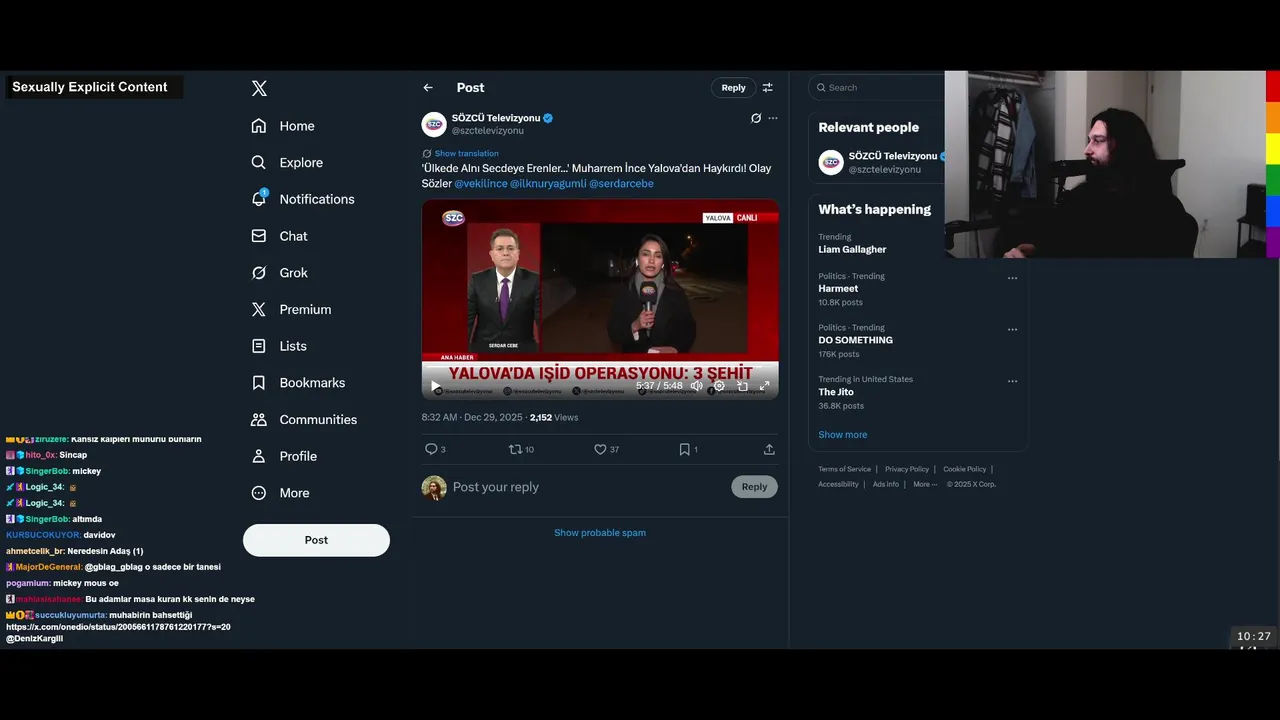Click Show probable spam
1280x720 pixels.
tap(600, 533)
